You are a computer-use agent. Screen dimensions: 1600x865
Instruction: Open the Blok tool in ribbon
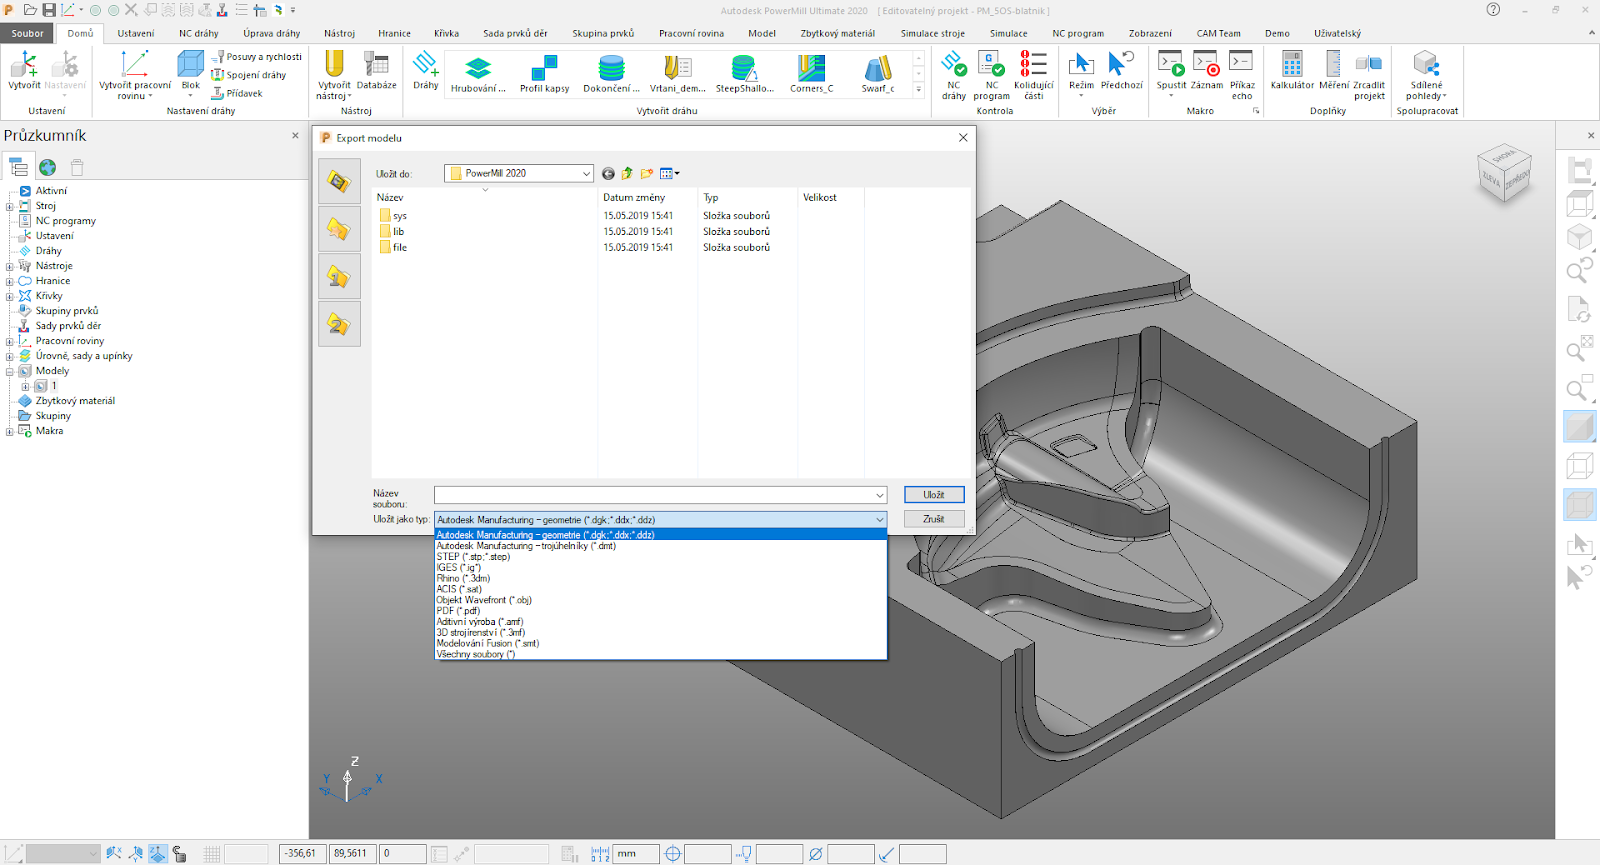(x=190, y=66)
